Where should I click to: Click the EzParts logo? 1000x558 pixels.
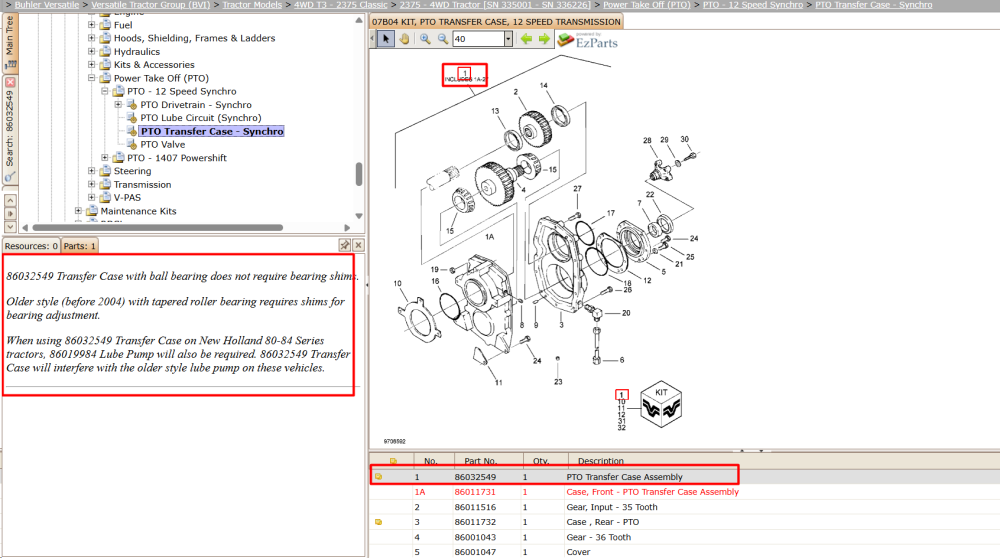(587, 40)
